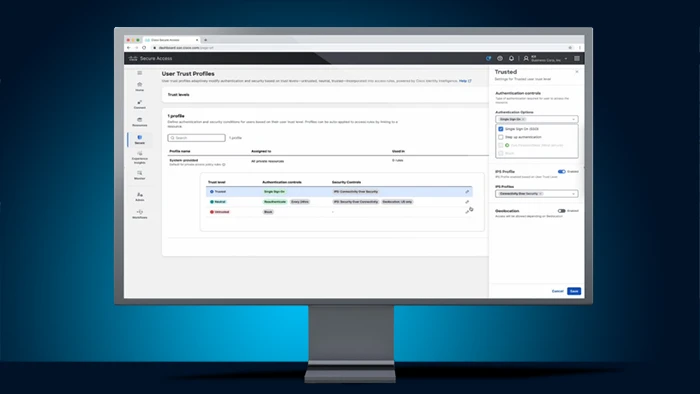This screenshot has width=700, height=394.
Task: Select the Untrusted trust level row
Action: 339,212
